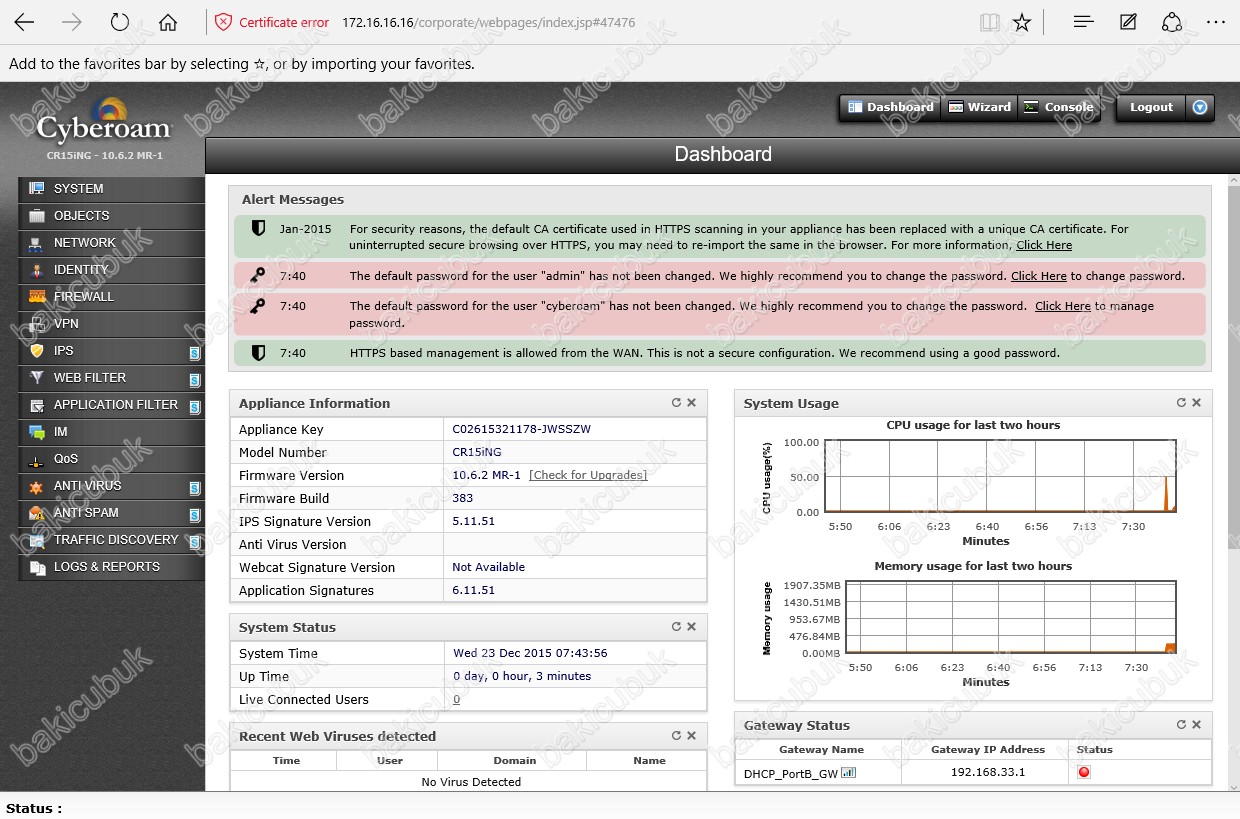
Task: Open the VPN menu
Action: pyautogui.click(x=111, y=323)
